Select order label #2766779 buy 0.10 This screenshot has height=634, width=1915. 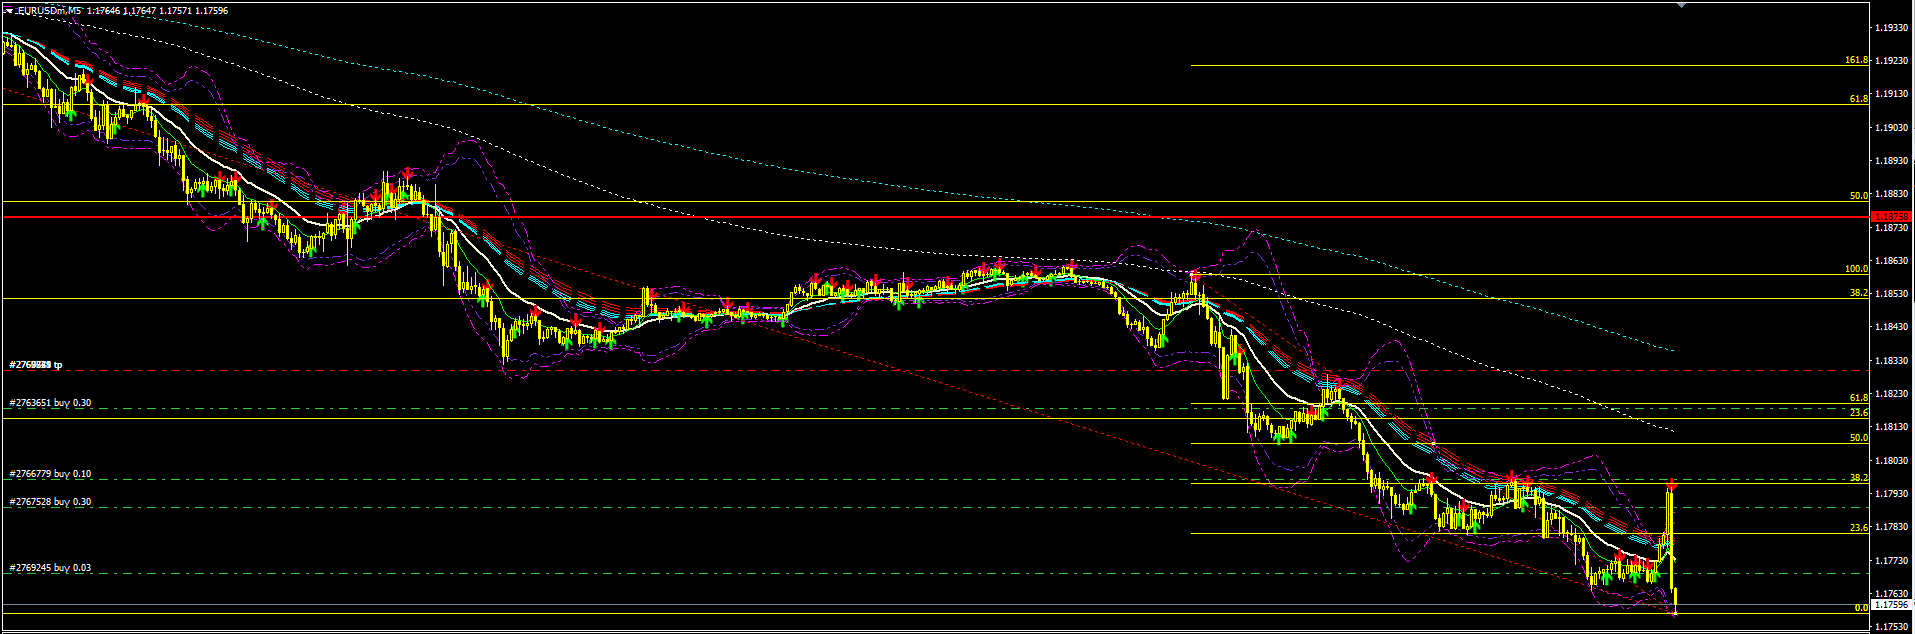[x=50, y=474]
